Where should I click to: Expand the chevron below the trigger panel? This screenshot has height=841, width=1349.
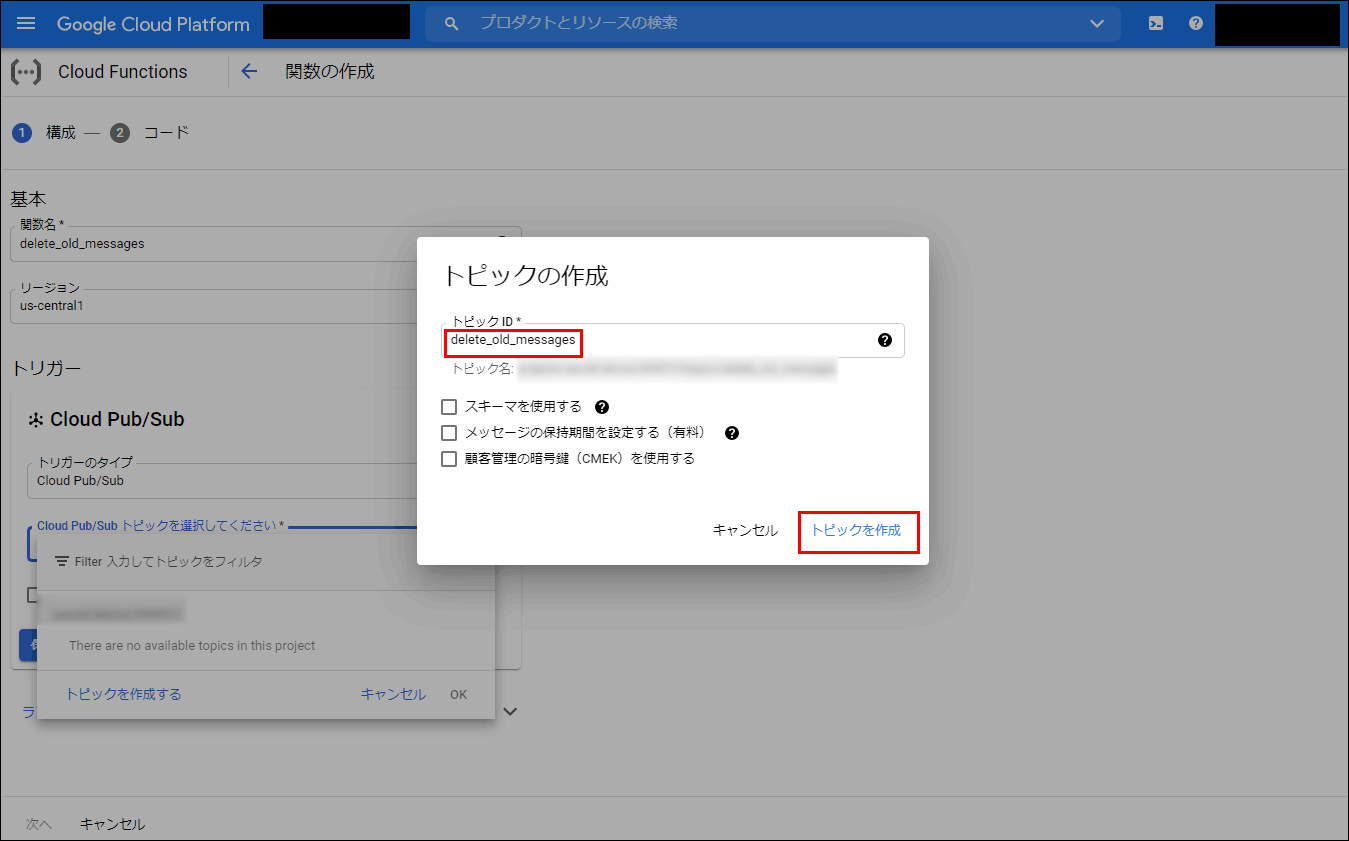(510, 712)
